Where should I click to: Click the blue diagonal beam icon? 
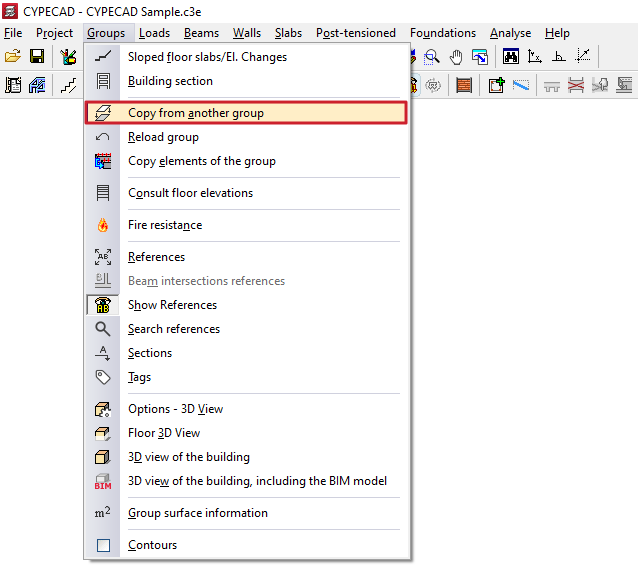click(x=521, y=85)
